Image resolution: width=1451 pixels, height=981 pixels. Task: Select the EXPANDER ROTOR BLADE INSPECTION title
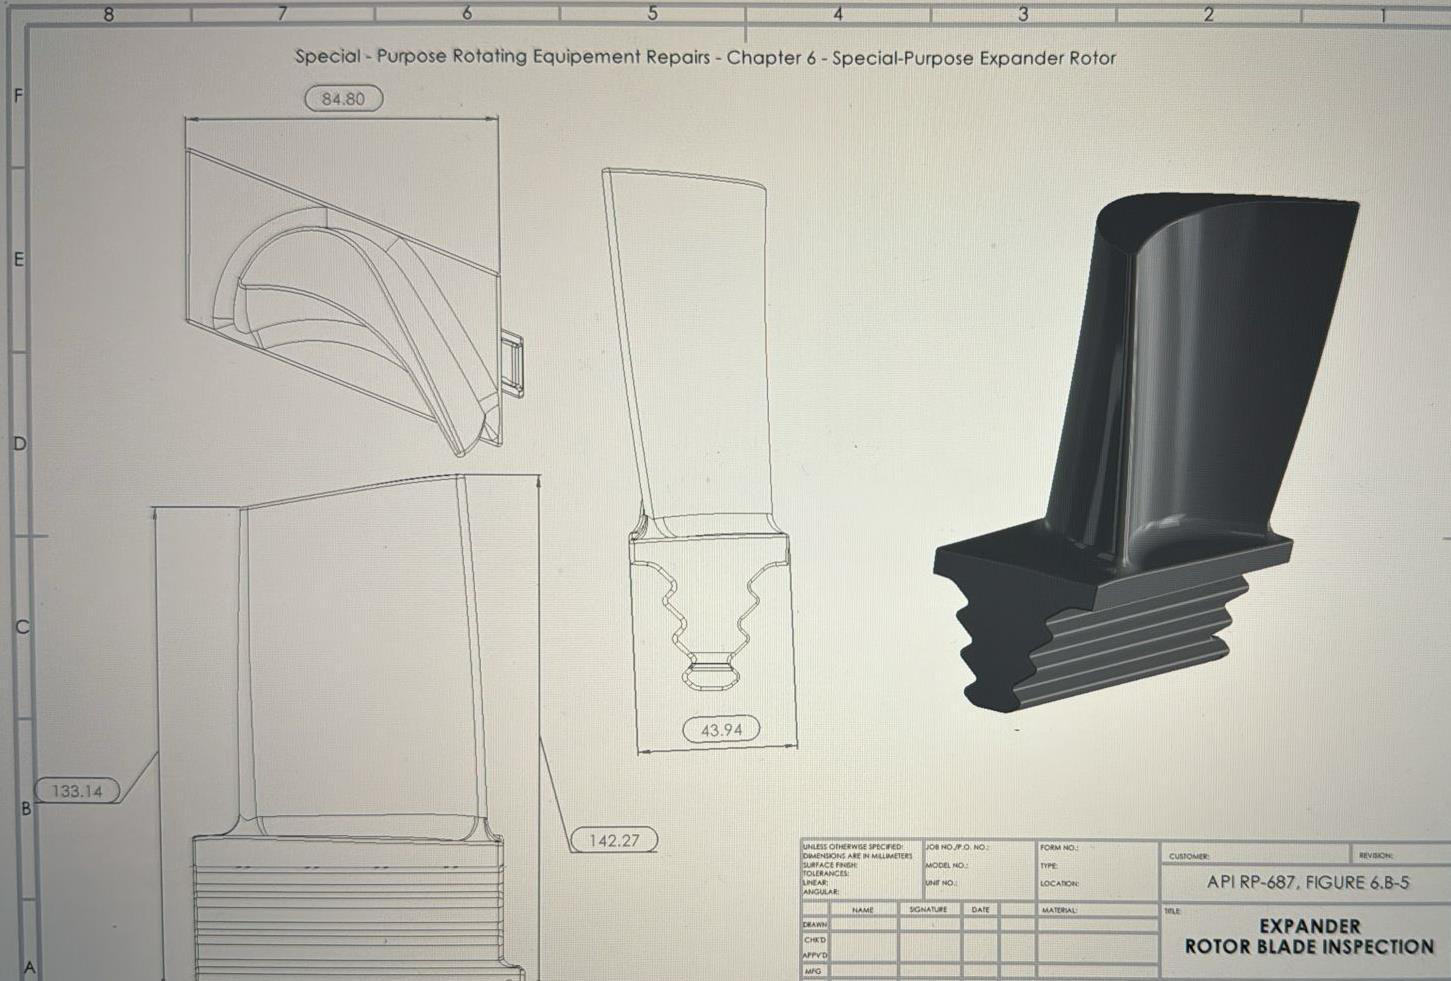[1309, 936]
